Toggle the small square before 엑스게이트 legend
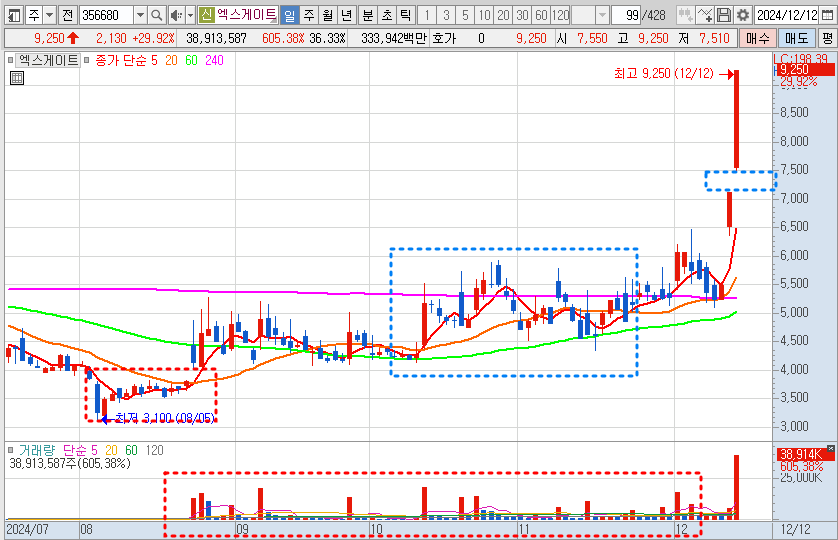 [x=11, y=60]
